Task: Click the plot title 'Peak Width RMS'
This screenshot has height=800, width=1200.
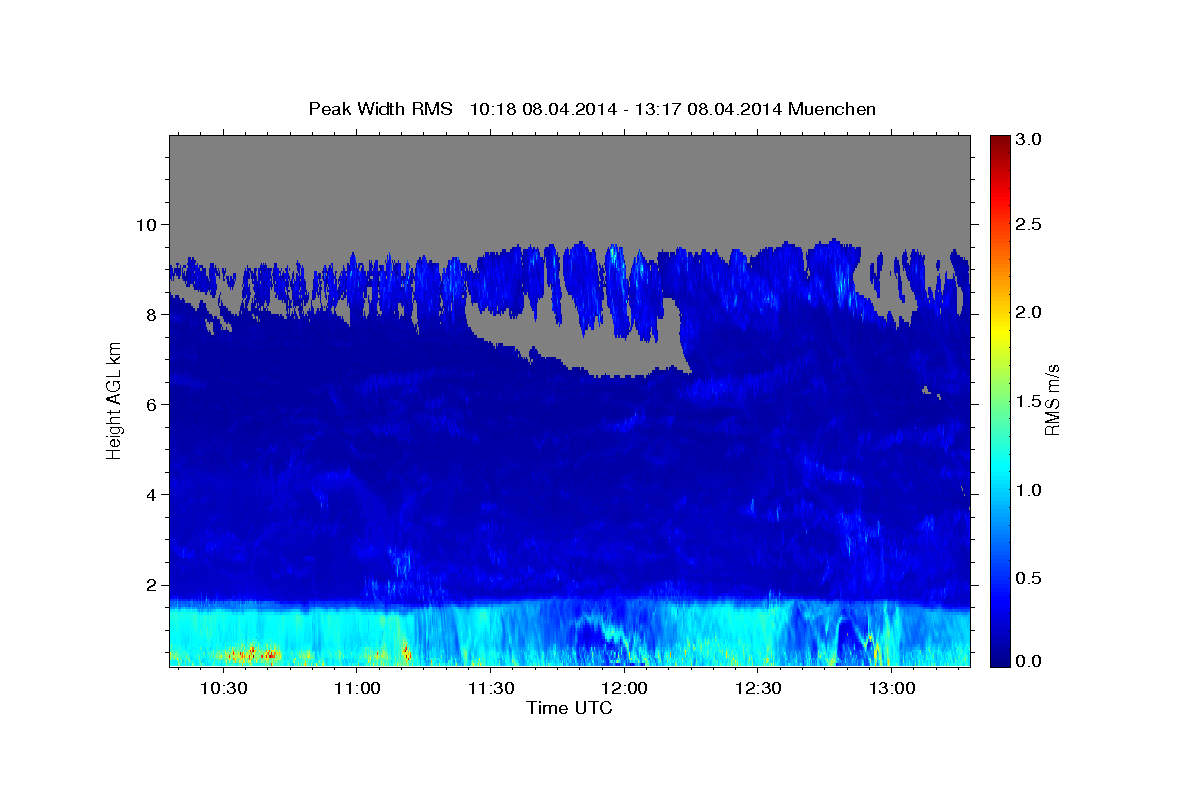Action: (380, 109)
